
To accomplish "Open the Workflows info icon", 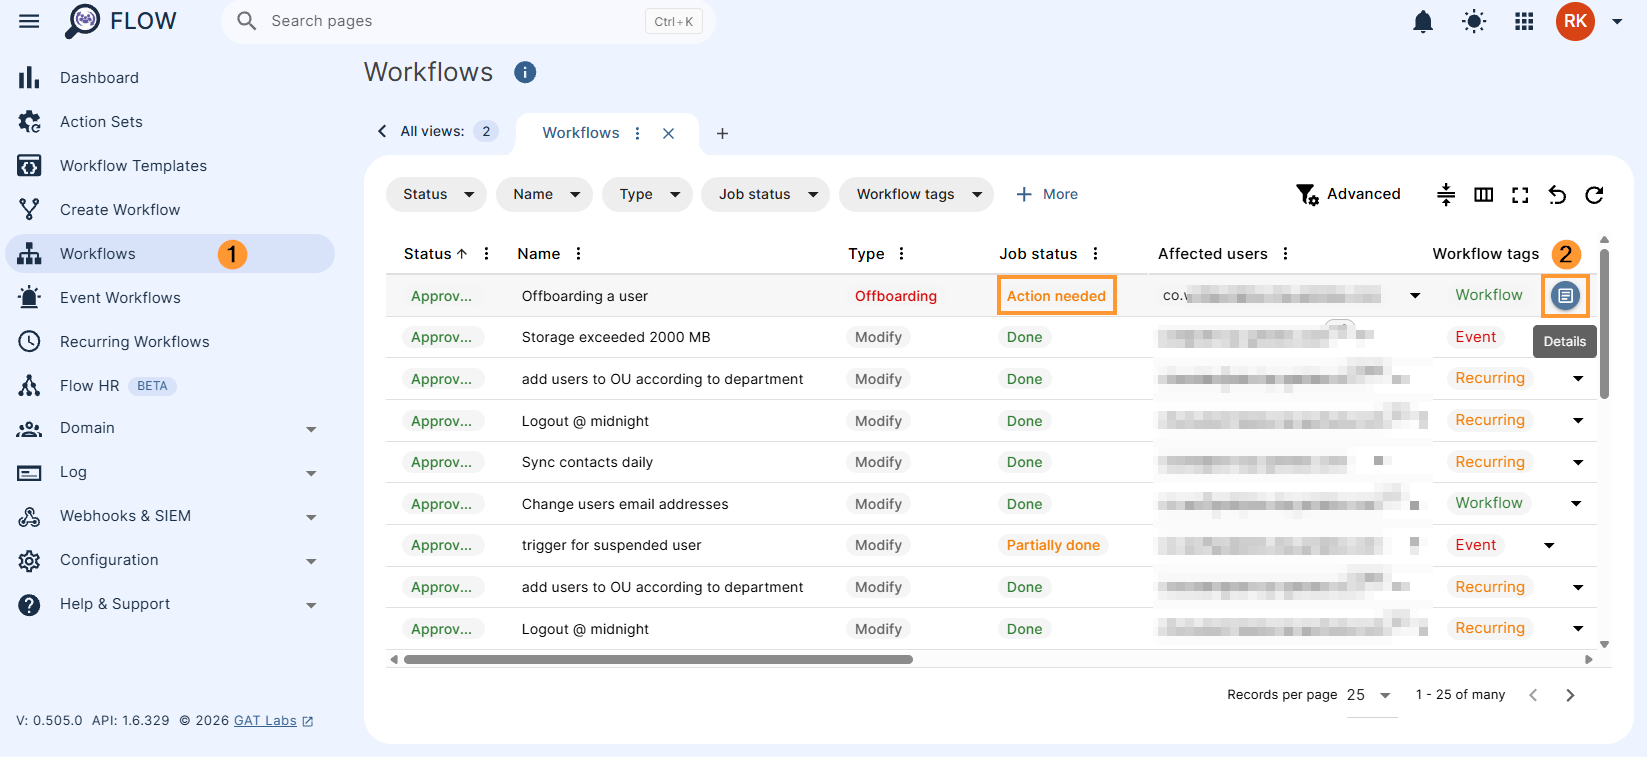I will point(525,72).
